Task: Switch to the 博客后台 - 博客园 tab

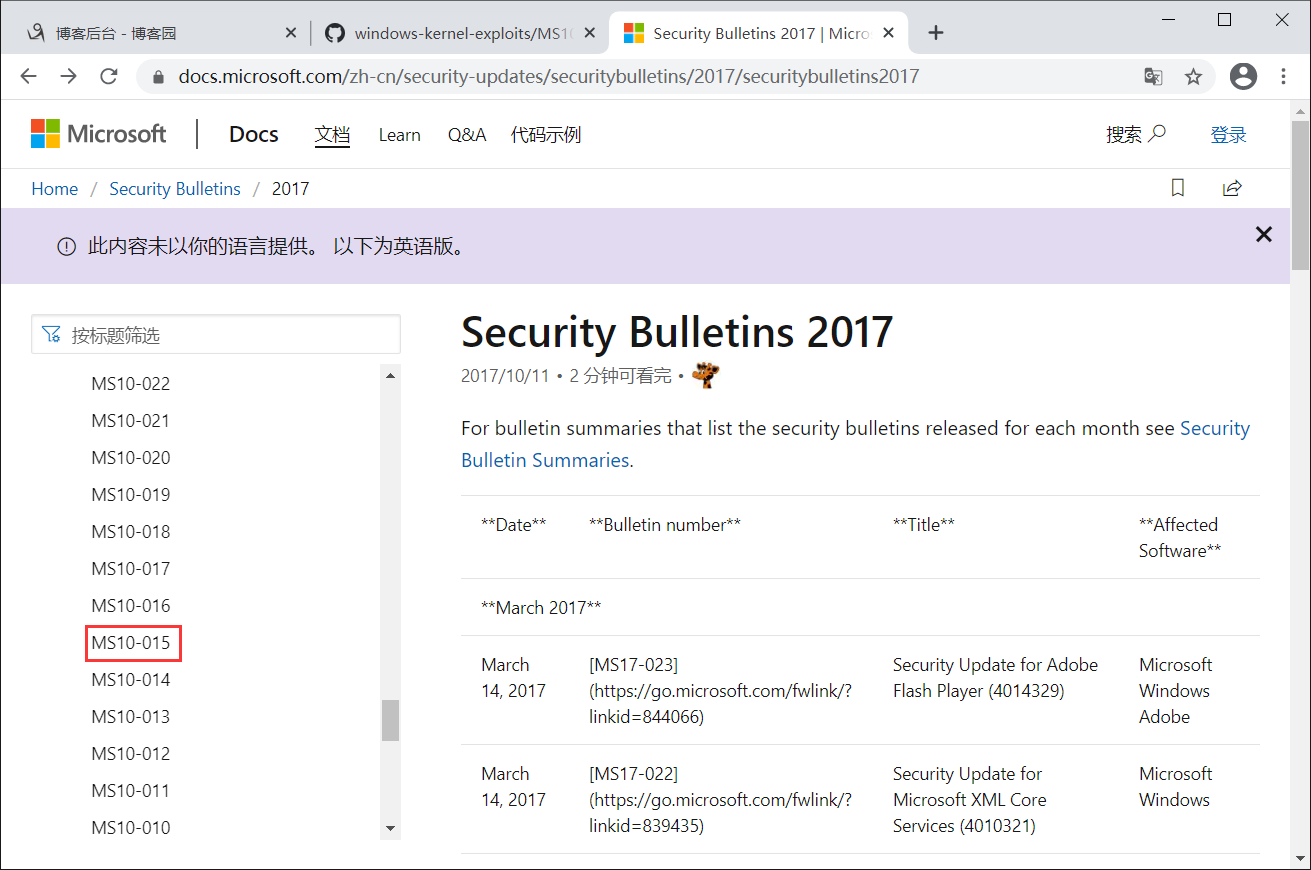Action: (160, 33)
